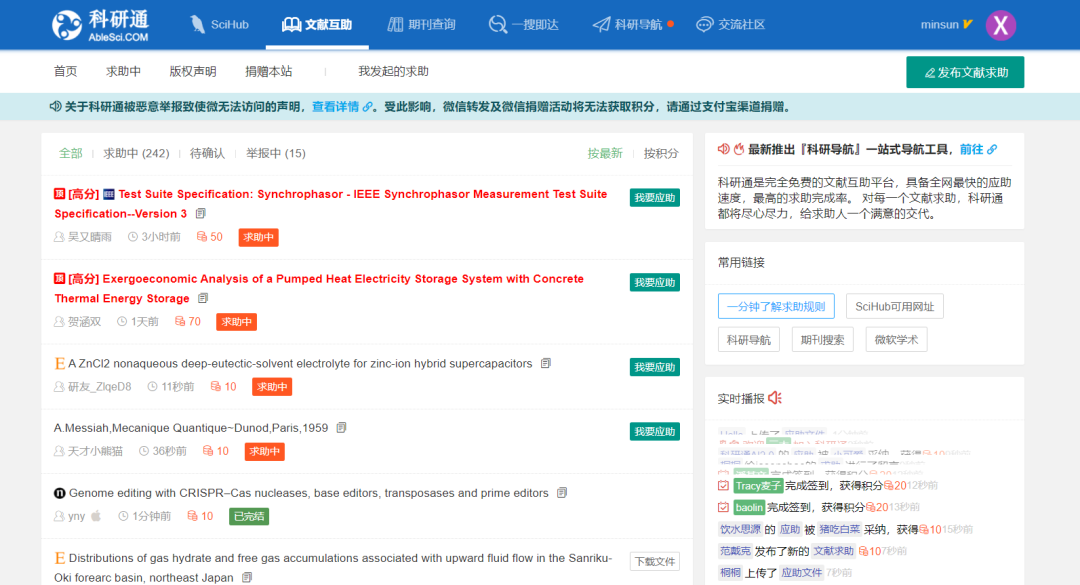The height and width of the screenshot is (585, 1080).
Task: Click the 一分钟了解求助规则 button
Action: [x=776, y=306]
